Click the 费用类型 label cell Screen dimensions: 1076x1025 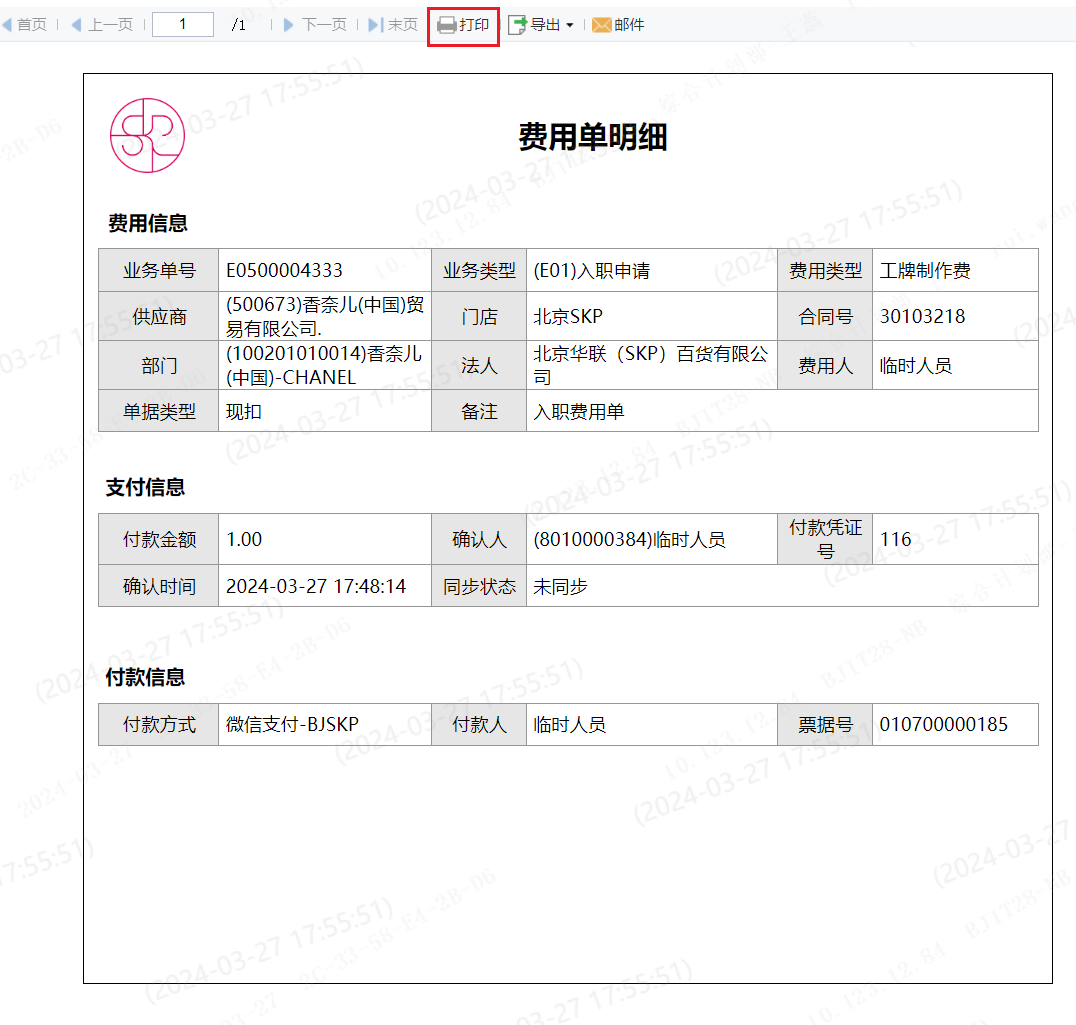826,270
